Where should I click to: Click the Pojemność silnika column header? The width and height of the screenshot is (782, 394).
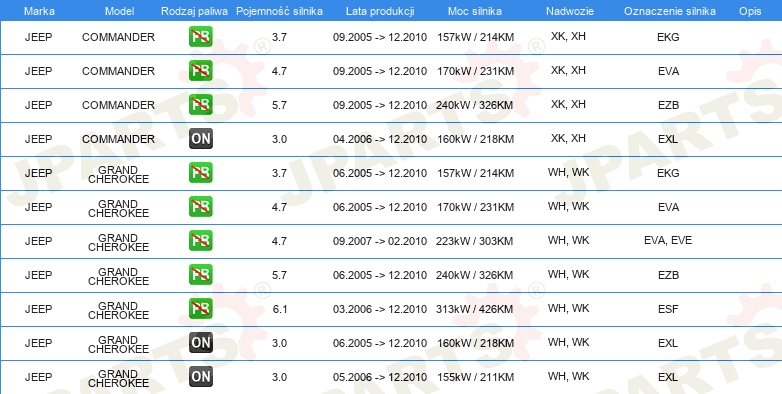click(x=279, y=11)
